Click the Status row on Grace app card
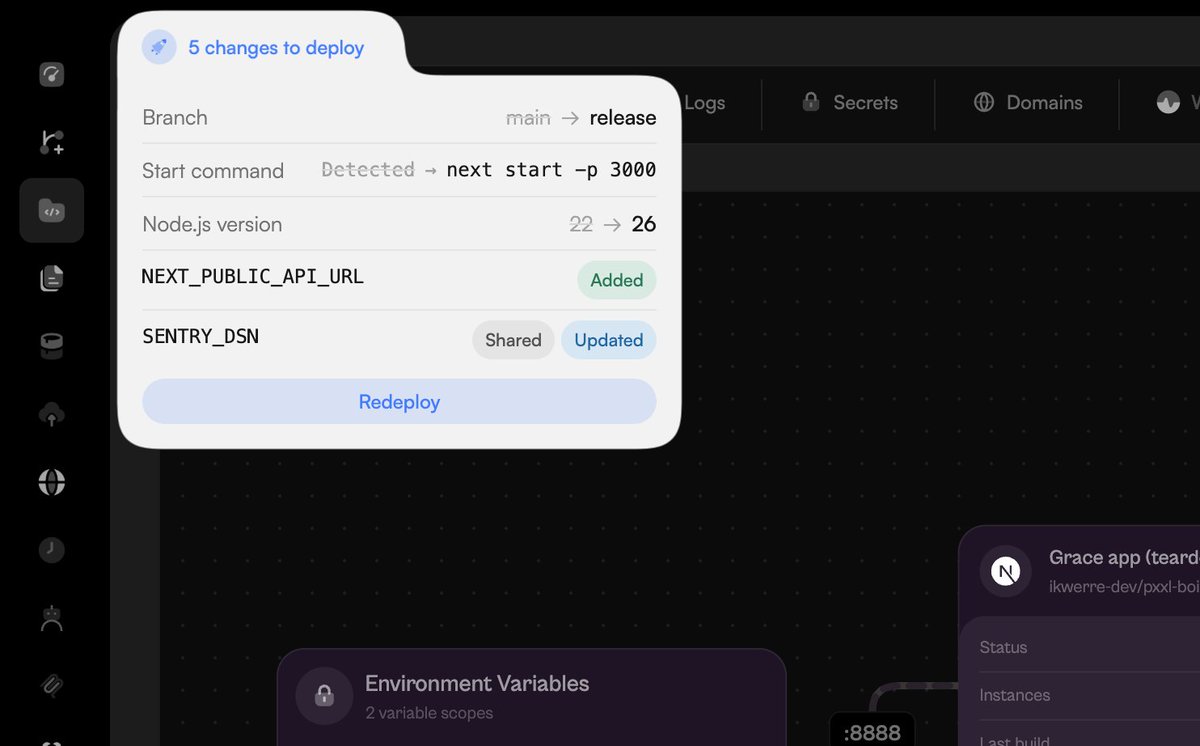Viewport: 1200px width, 746px height. 1090,648
